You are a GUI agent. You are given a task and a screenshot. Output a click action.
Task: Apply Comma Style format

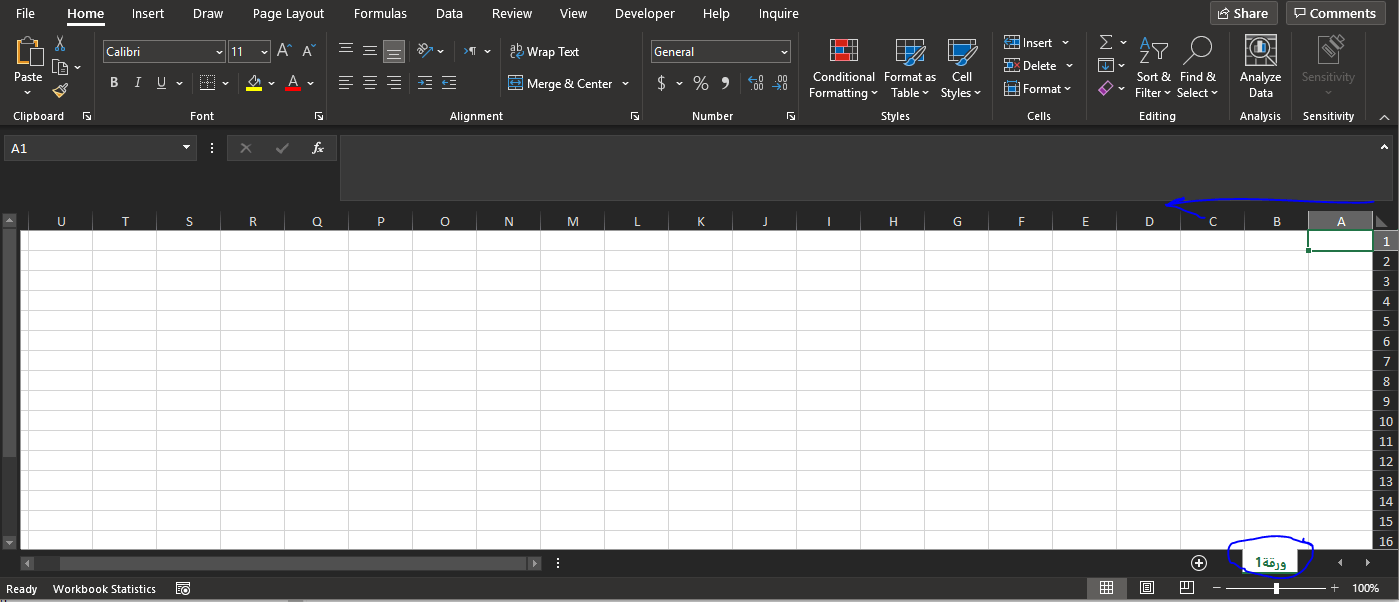click(x=726, y=83)
